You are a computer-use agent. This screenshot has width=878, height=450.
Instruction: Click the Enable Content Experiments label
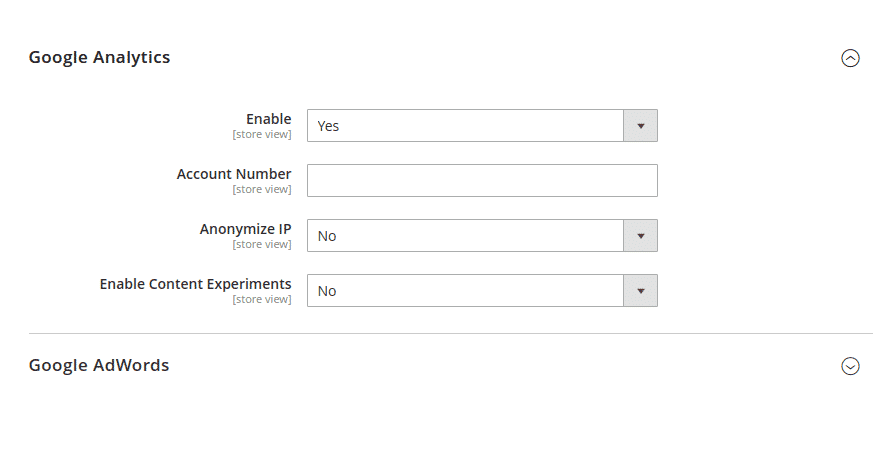(196, 284)
